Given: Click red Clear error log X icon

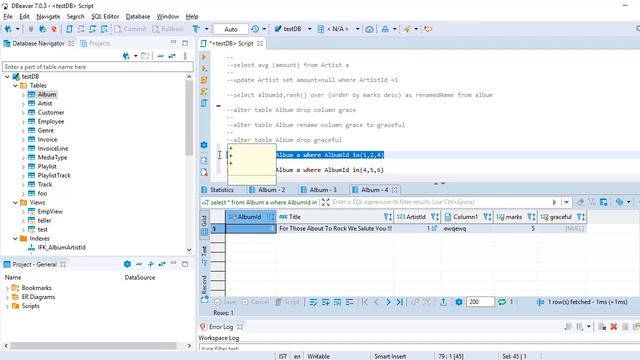Looking at the screenshot, I should 613,327.
